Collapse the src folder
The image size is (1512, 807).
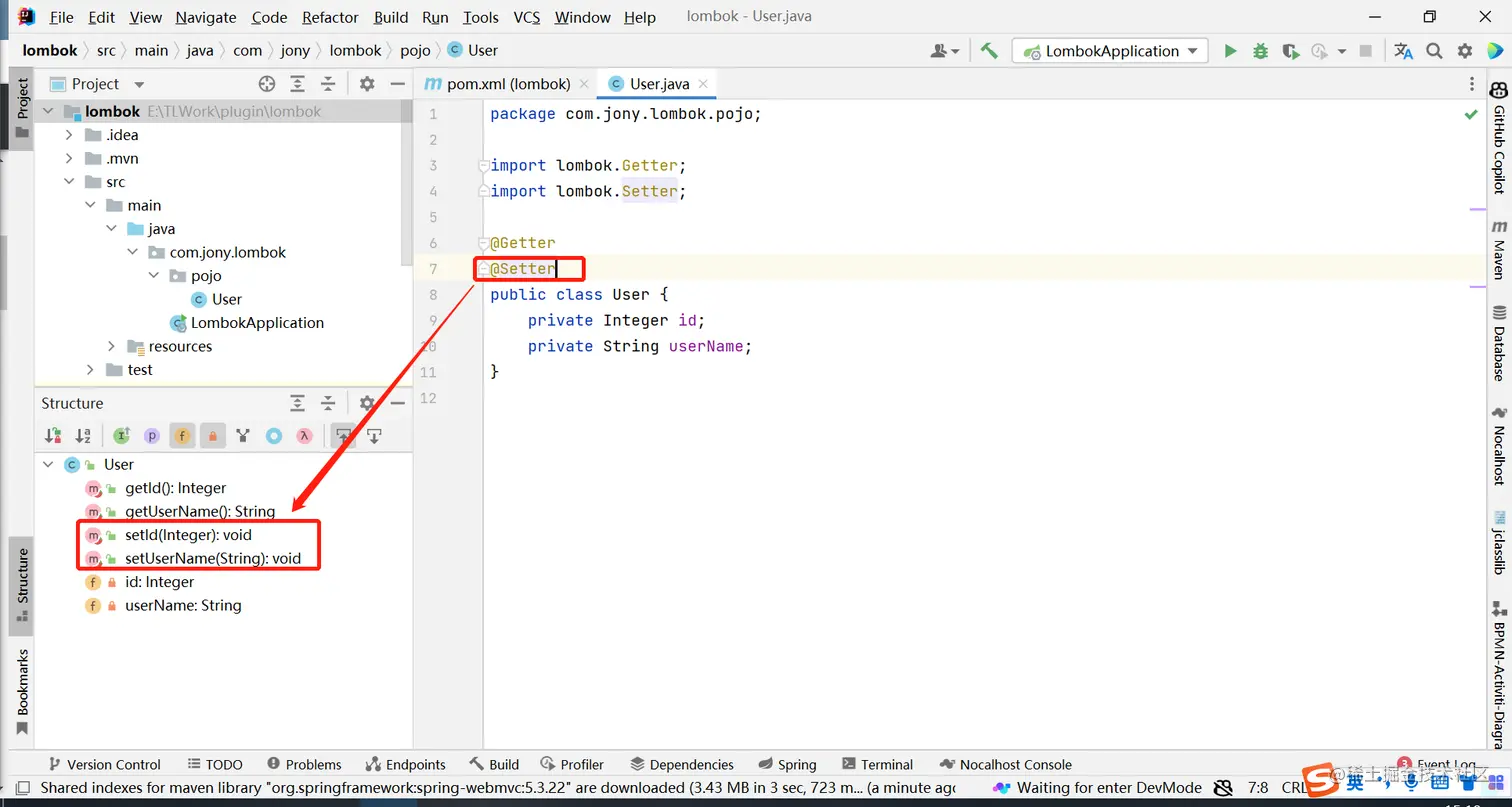point(68,182)
